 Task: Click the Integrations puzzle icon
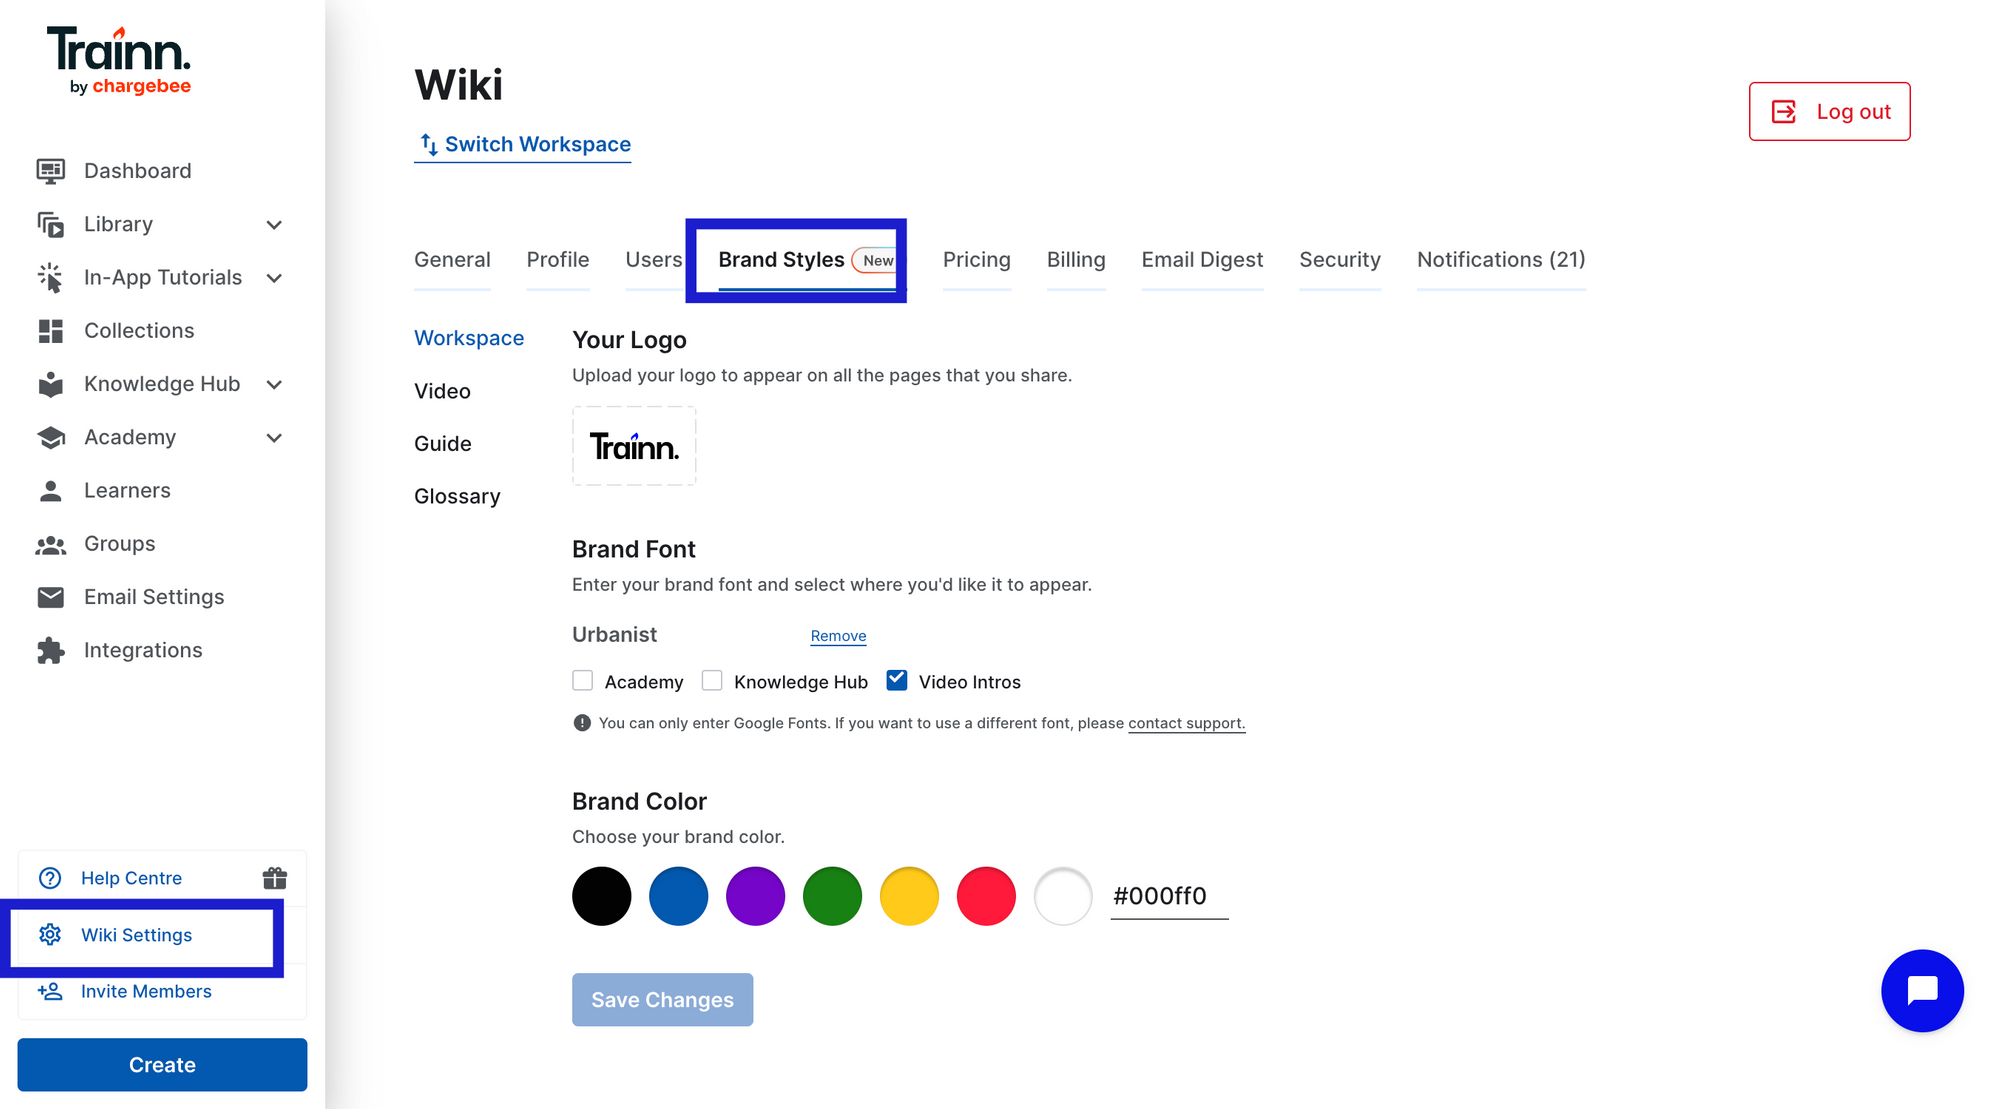click(x=51, y=651)
